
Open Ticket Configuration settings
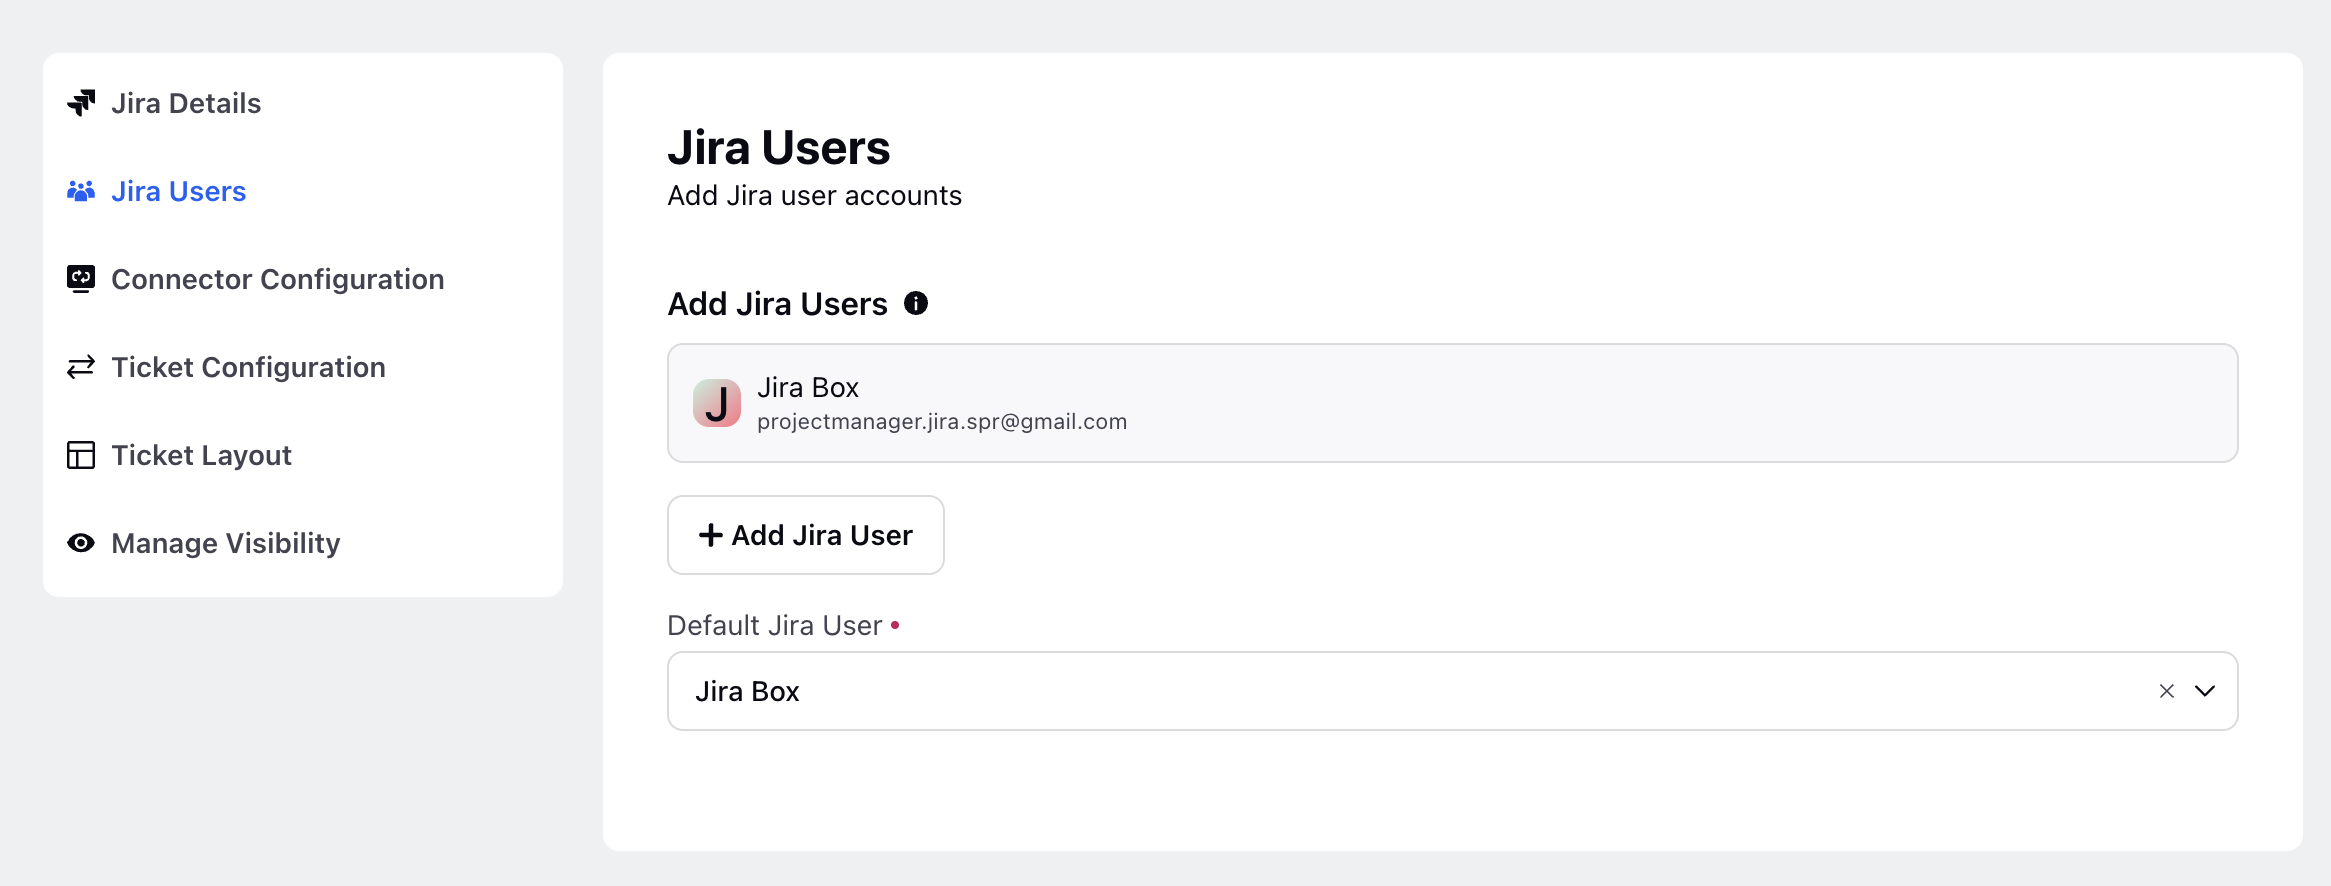[x=249, y=367]
